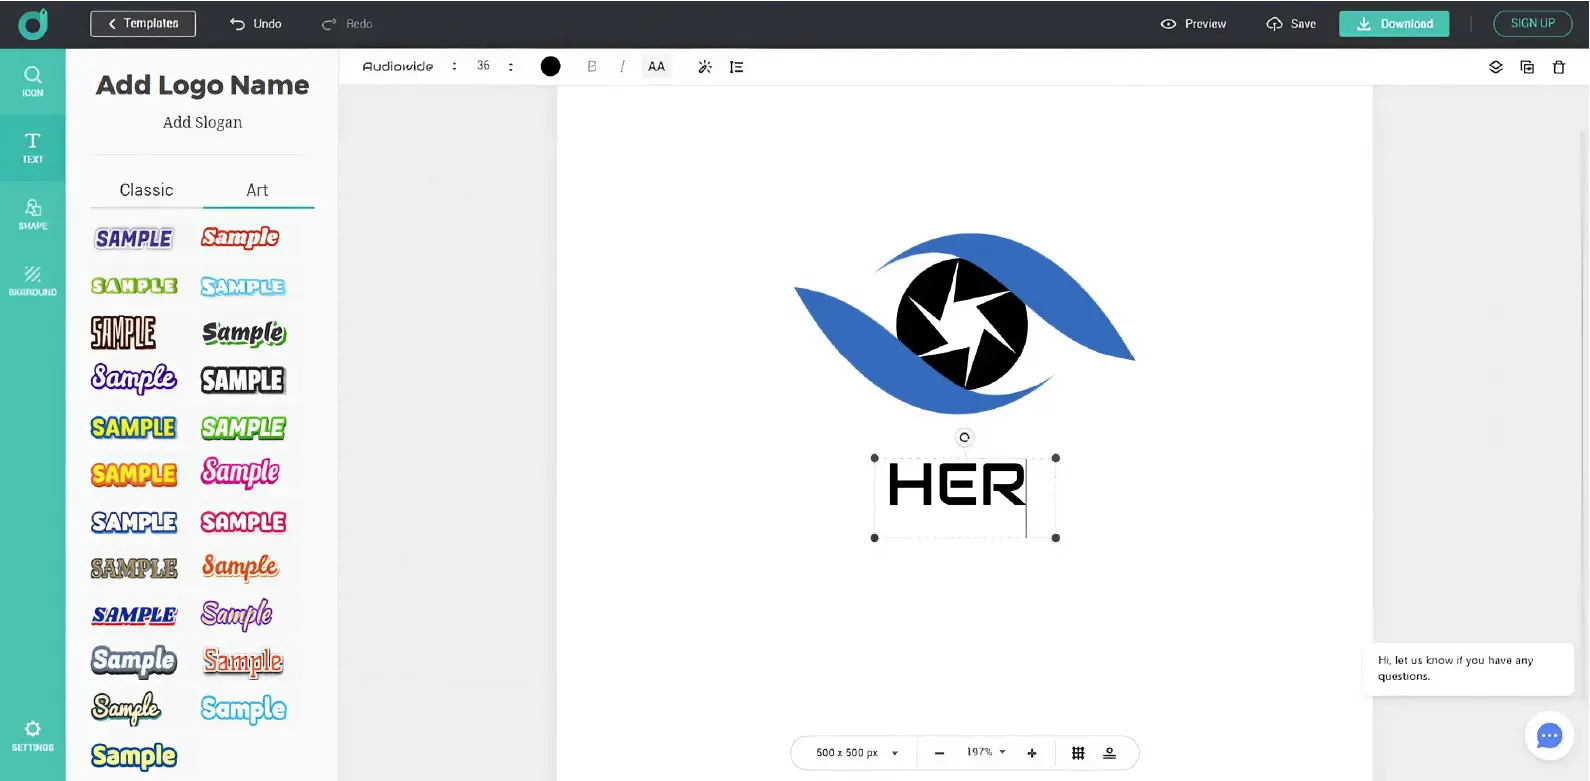This screenshot has height=781, width=1590.
Task: Apply the orange script Sample style
Action: point(240,567)
